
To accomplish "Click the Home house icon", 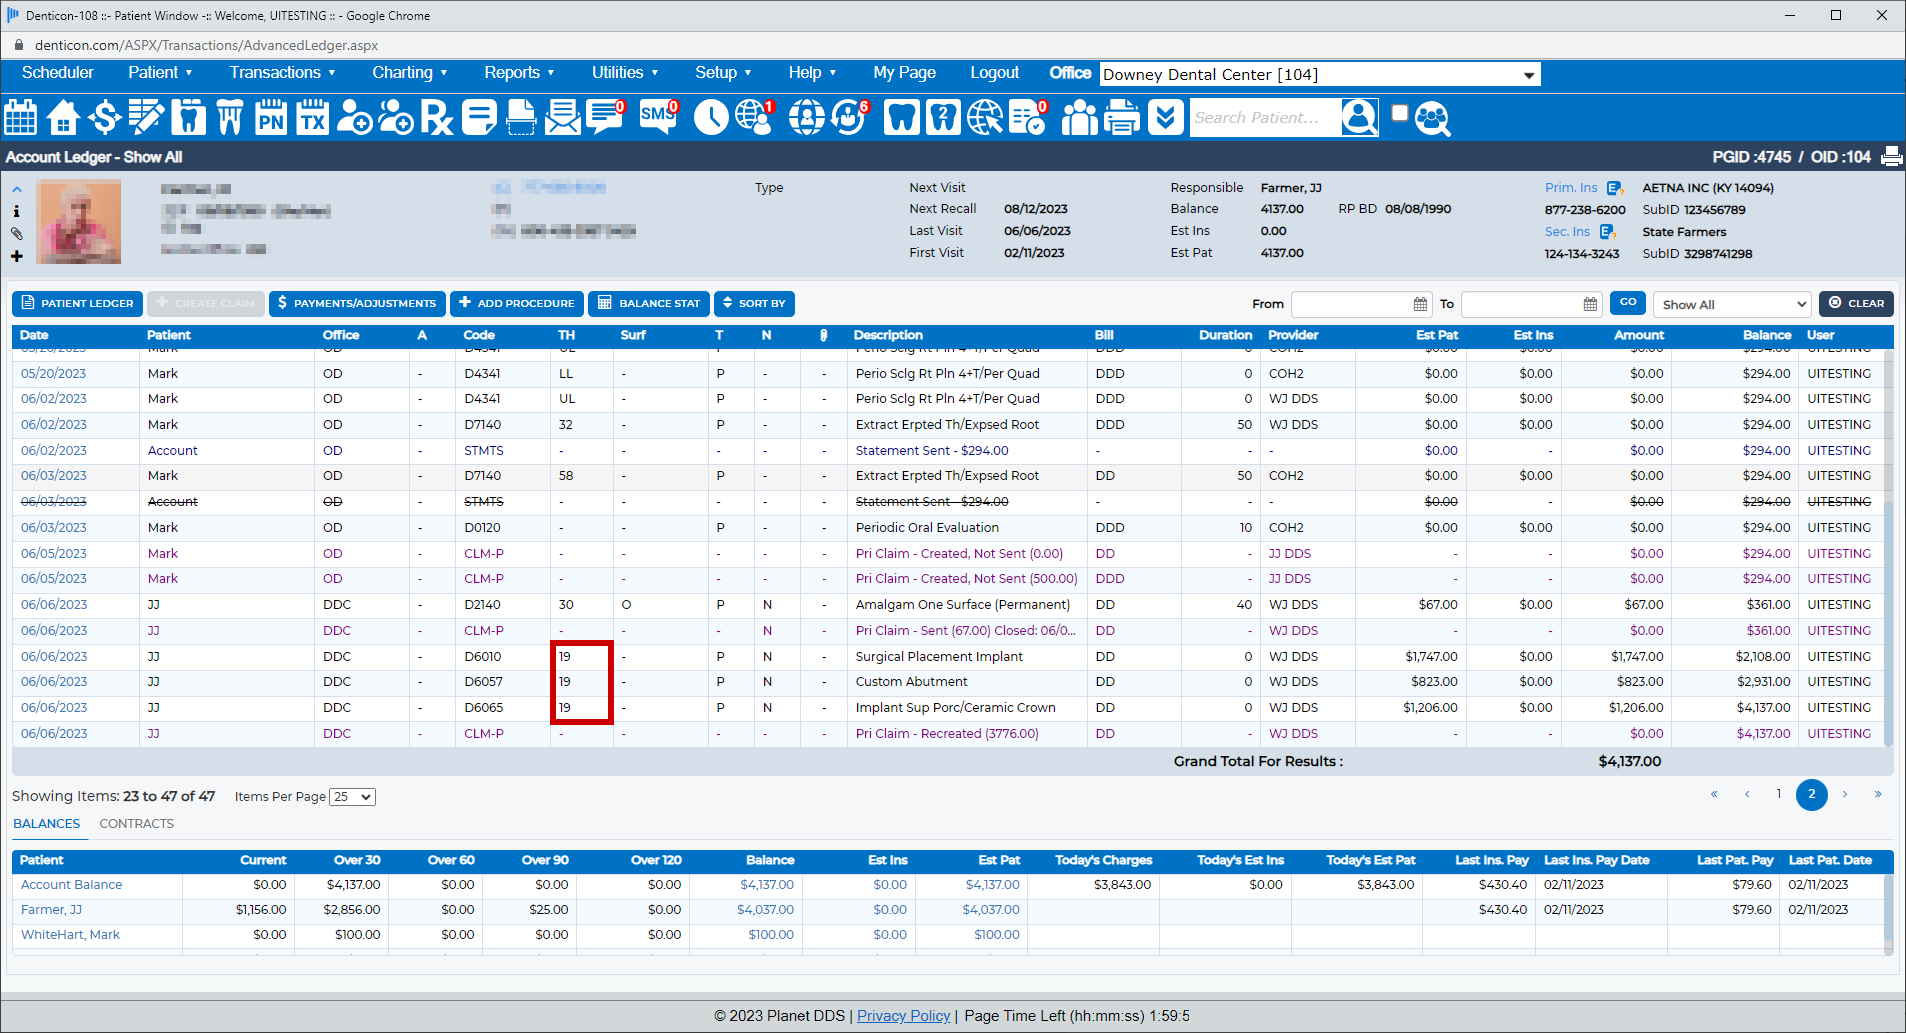I will pos(63,118).
